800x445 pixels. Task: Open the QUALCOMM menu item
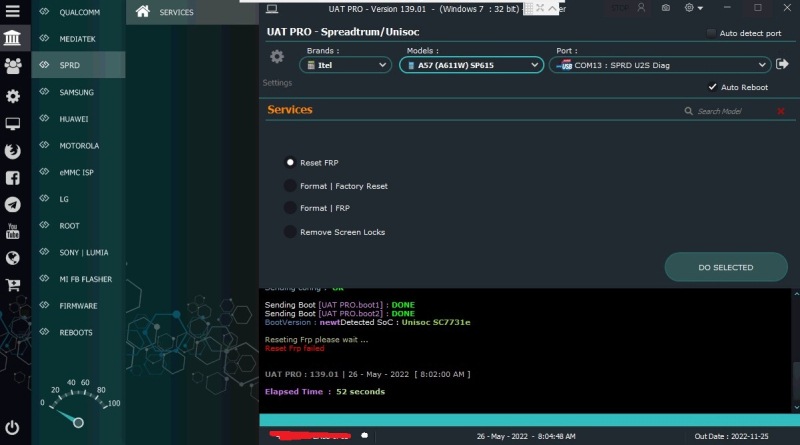pyautogui.click(x=78, y=12)
